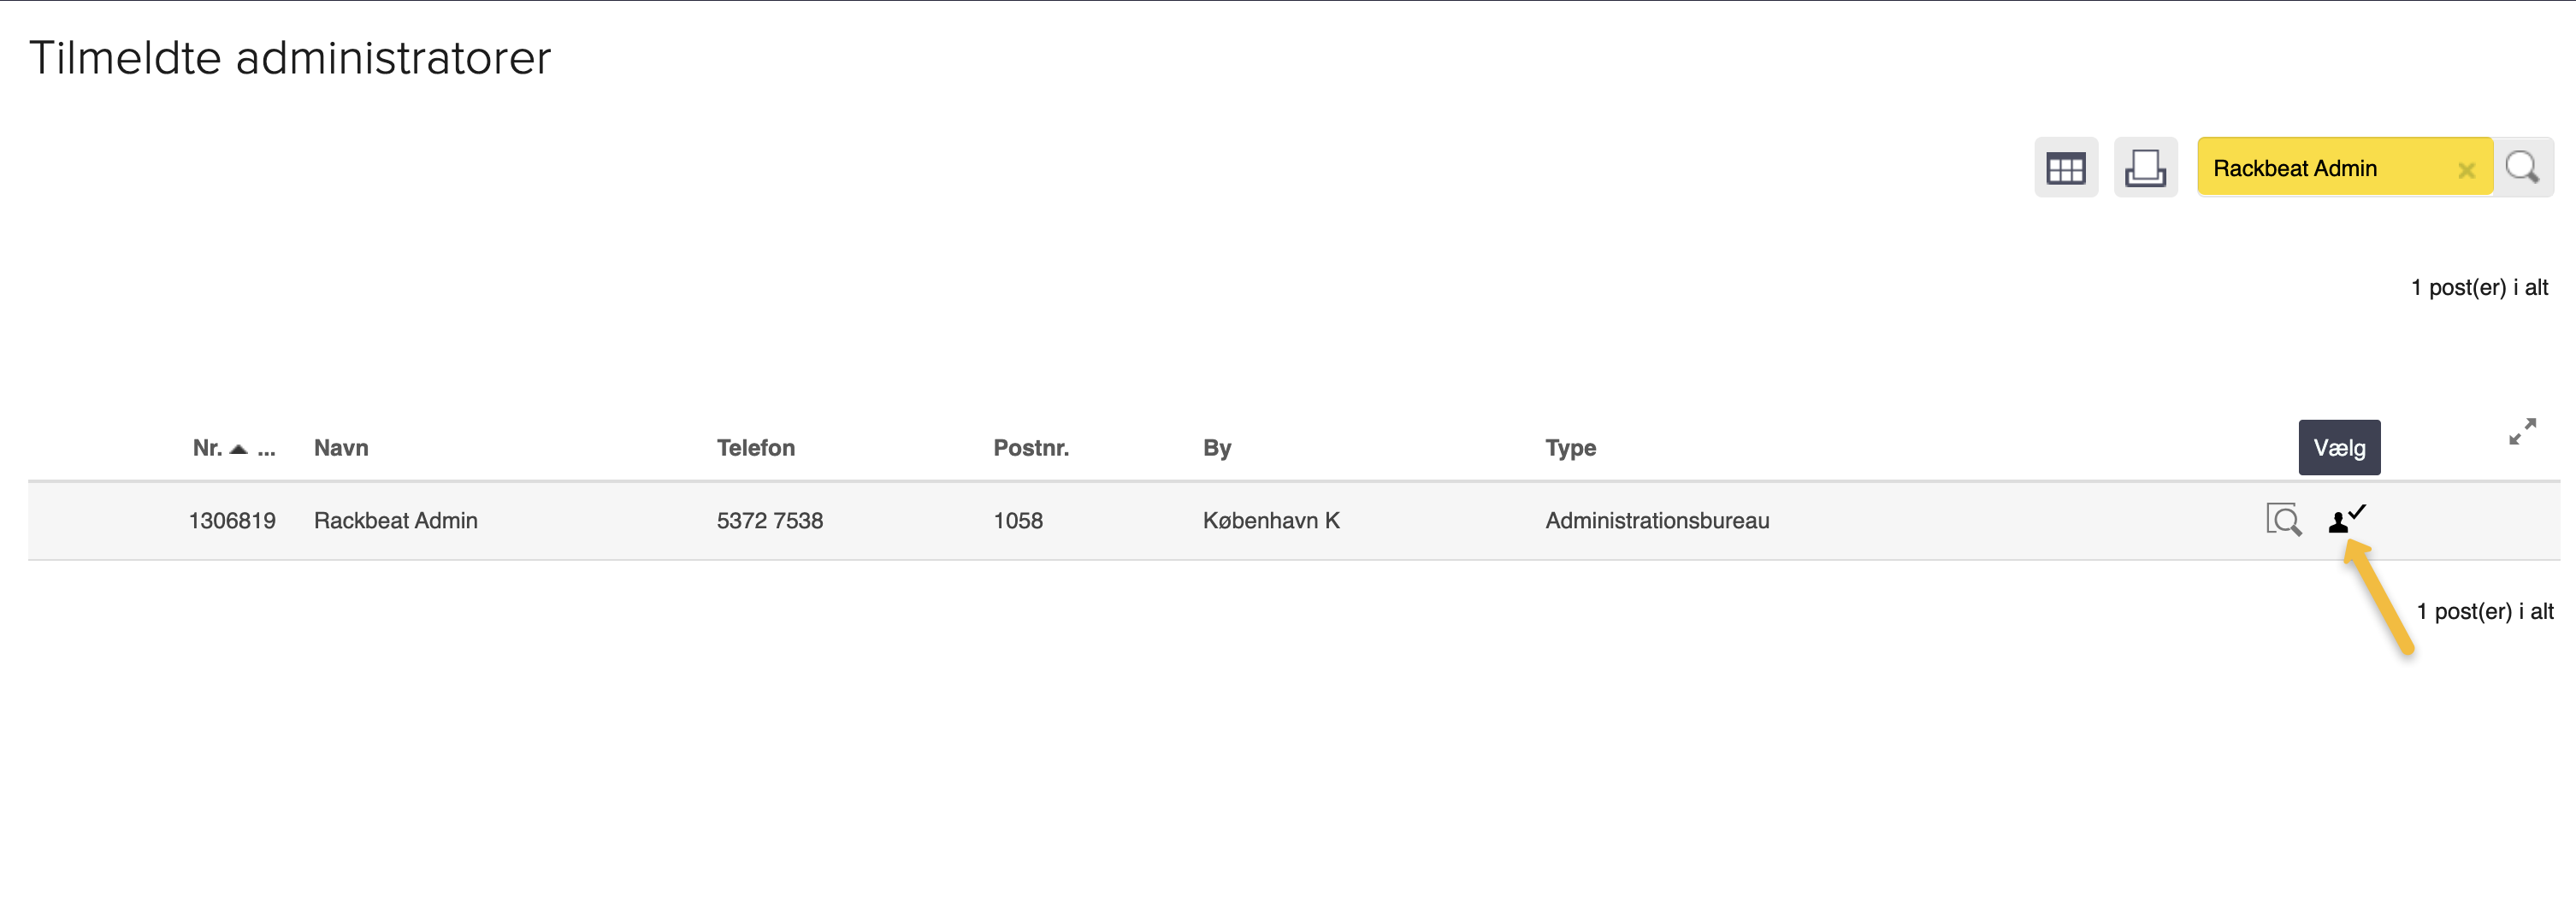This screenshot has height=913, width=2576.
Task: Click the Administrationsbureau type cell
Action: coord(1656,521)
